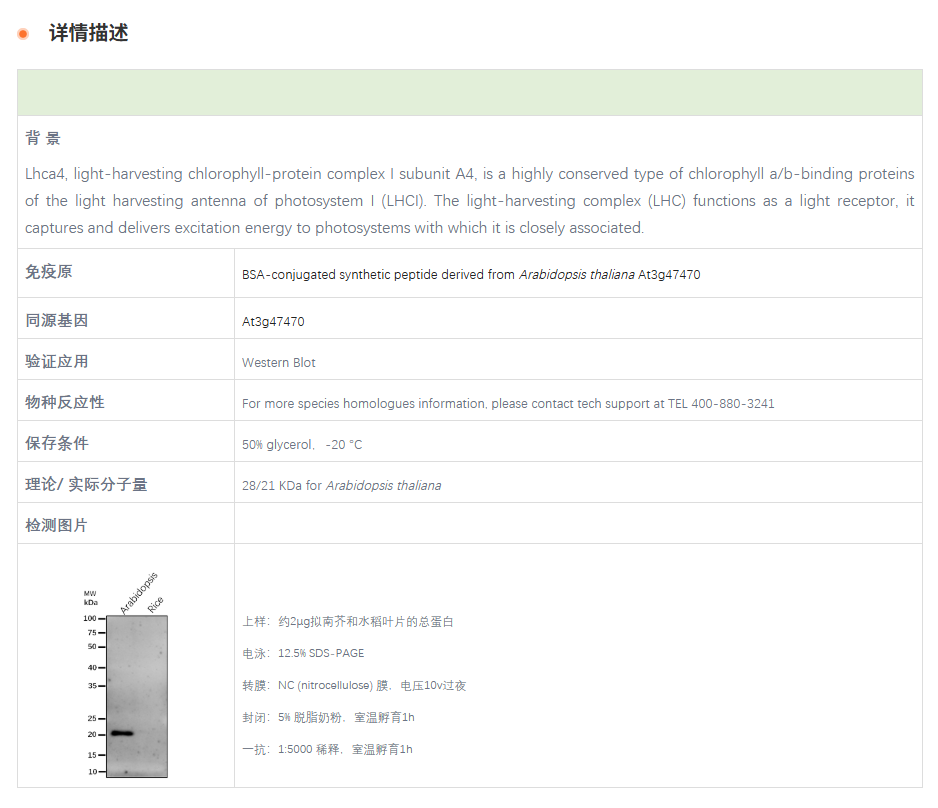The height and width of the screenshot is (808, 938).
Task: Click the western blot lane image
Action: pyautogui.click(x=135, y=695)
